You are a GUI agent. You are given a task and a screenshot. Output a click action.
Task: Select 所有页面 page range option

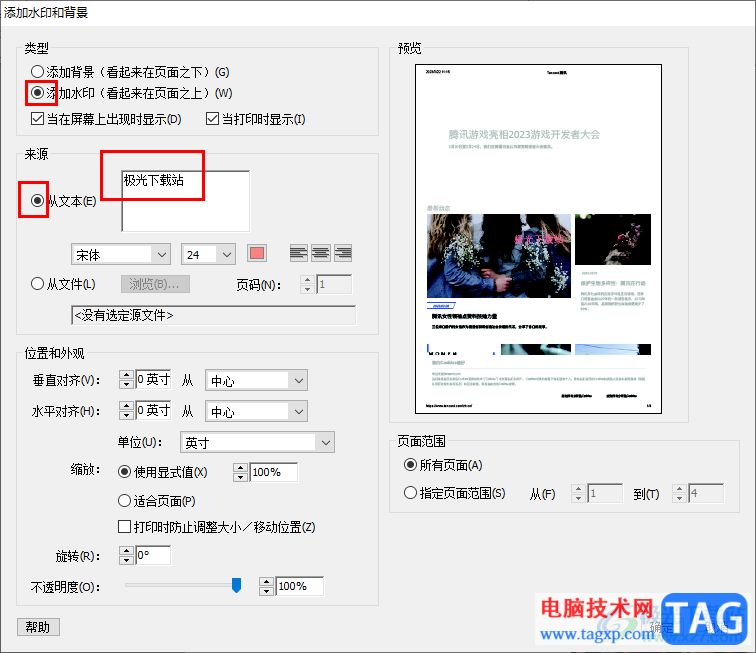410,464
